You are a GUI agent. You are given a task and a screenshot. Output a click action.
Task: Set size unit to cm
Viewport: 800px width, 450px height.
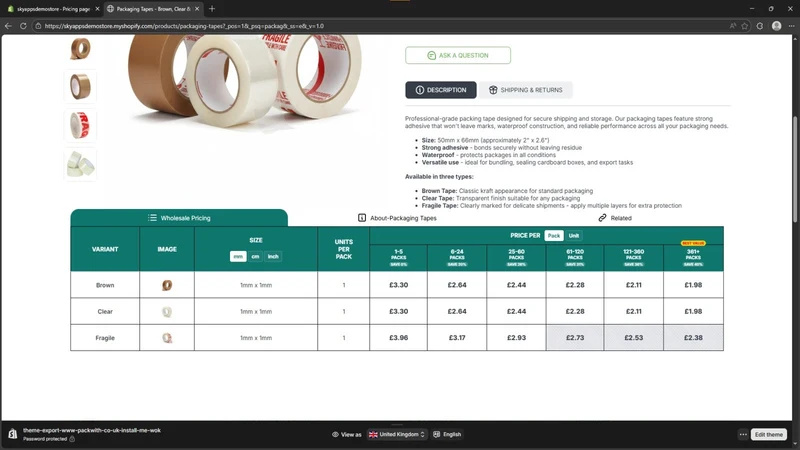click(255, 256)
